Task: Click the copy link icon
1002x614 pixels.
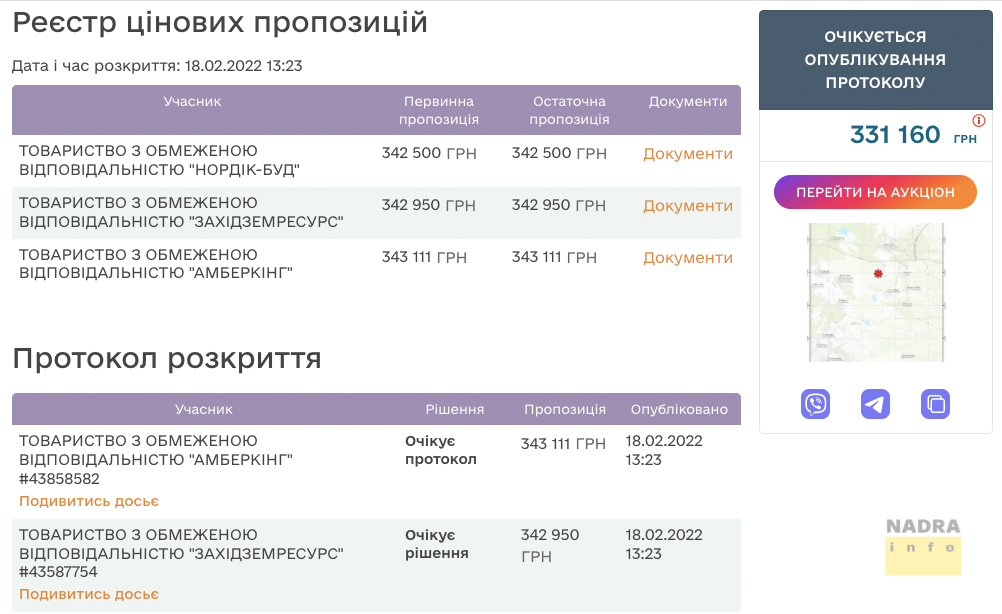Action: click(935, 404)
